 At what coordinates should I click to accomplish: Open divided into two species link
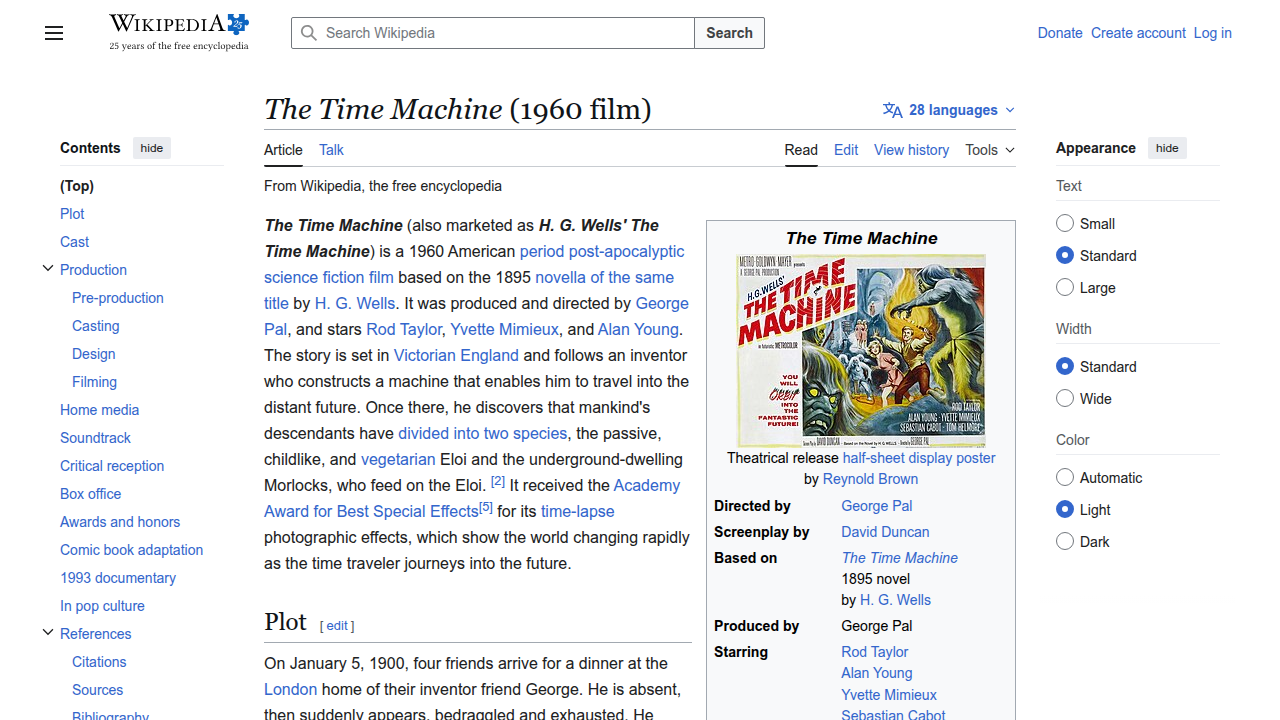pos(483,433)
